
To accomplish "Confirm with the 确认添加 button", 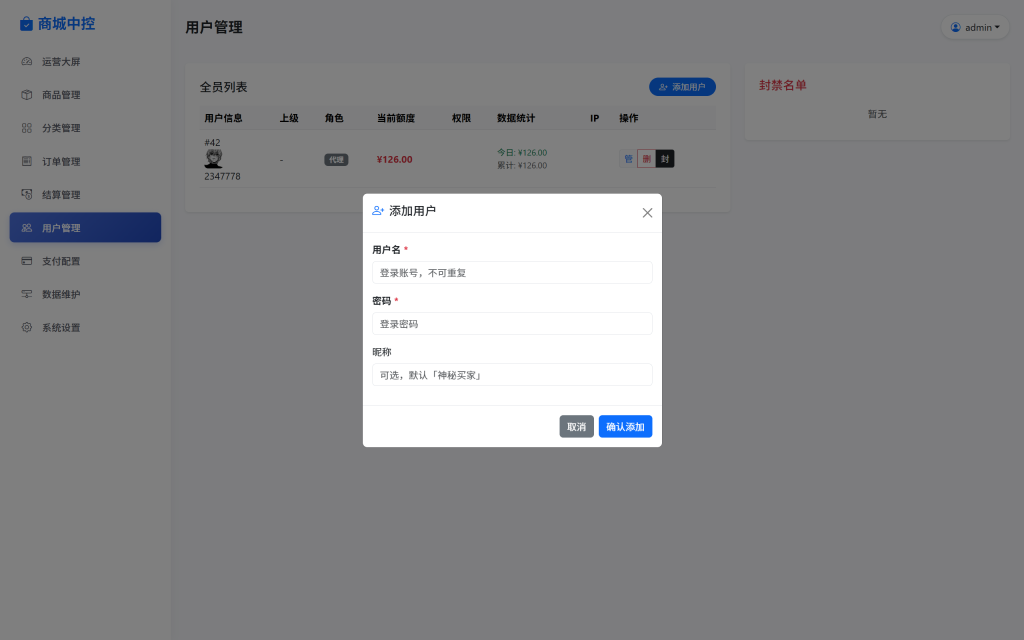I will tap(625, 426).
